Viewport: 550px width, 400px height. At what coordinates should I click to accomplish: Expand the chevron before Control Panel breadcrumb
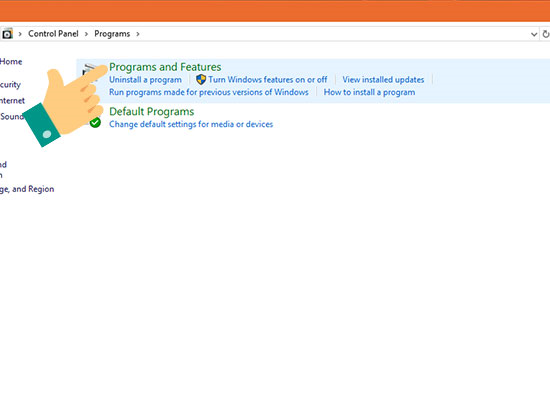pos(20,34)
